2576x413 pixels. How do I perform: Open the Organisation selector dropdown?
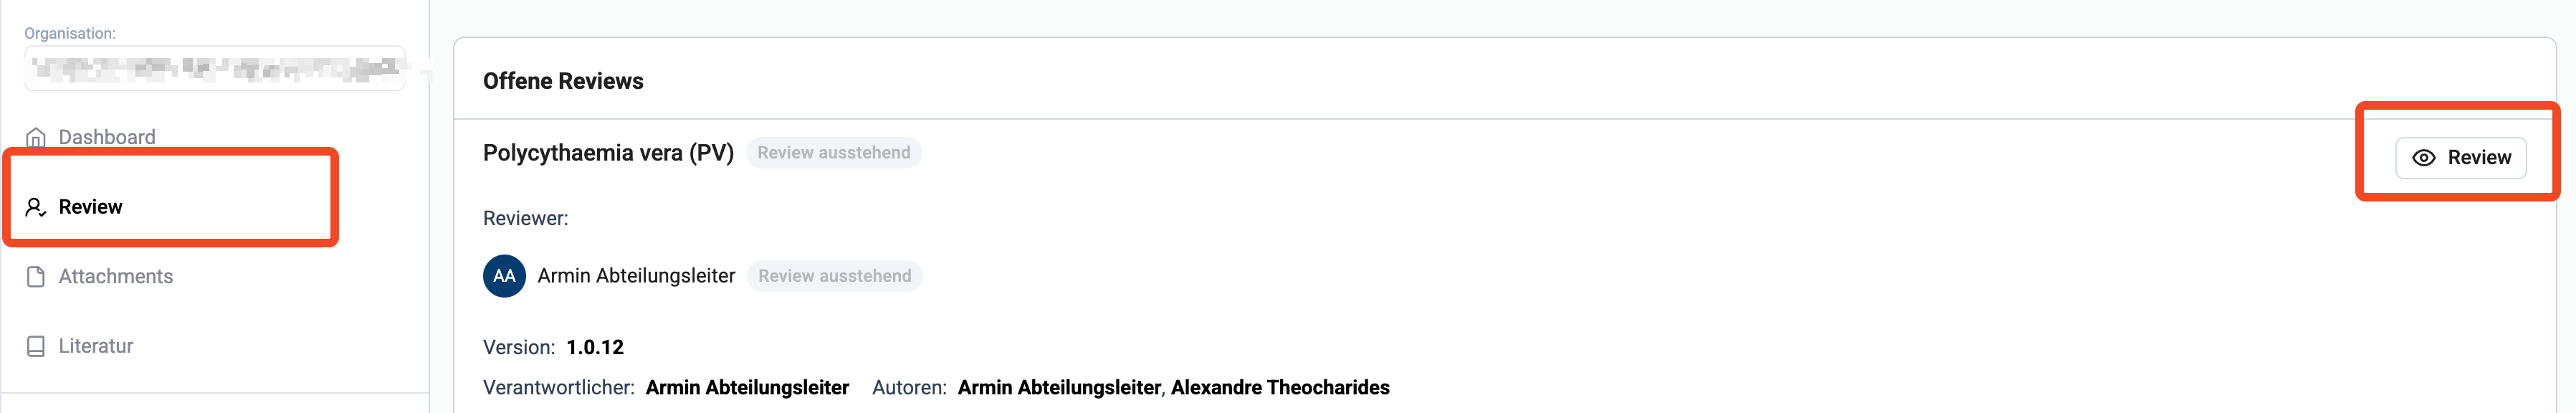point(215,68)
